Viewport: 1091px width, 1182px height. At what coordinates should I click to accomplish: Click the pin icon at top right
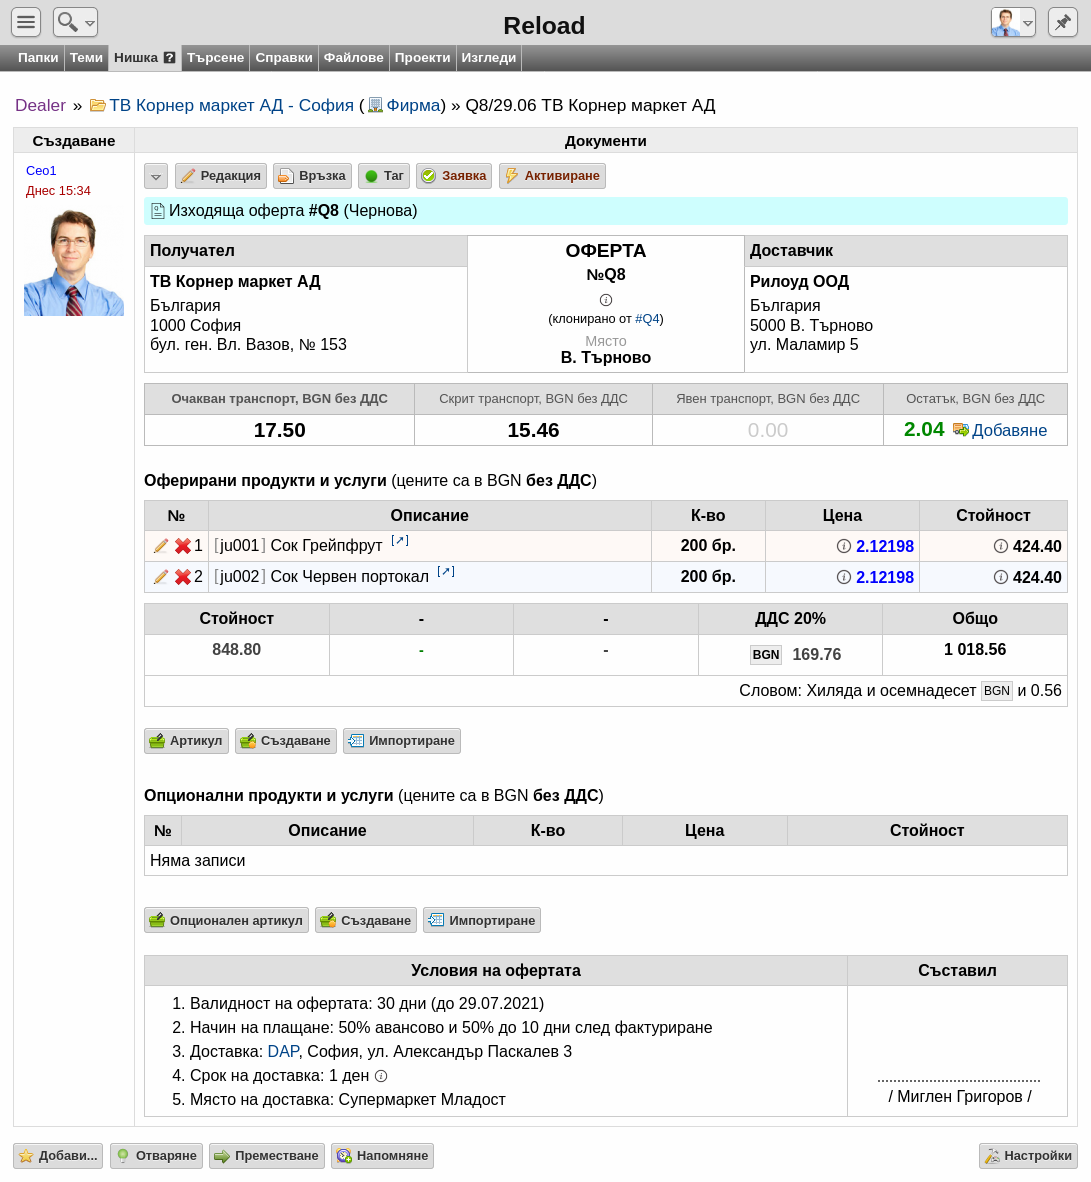pos(1062,22)
